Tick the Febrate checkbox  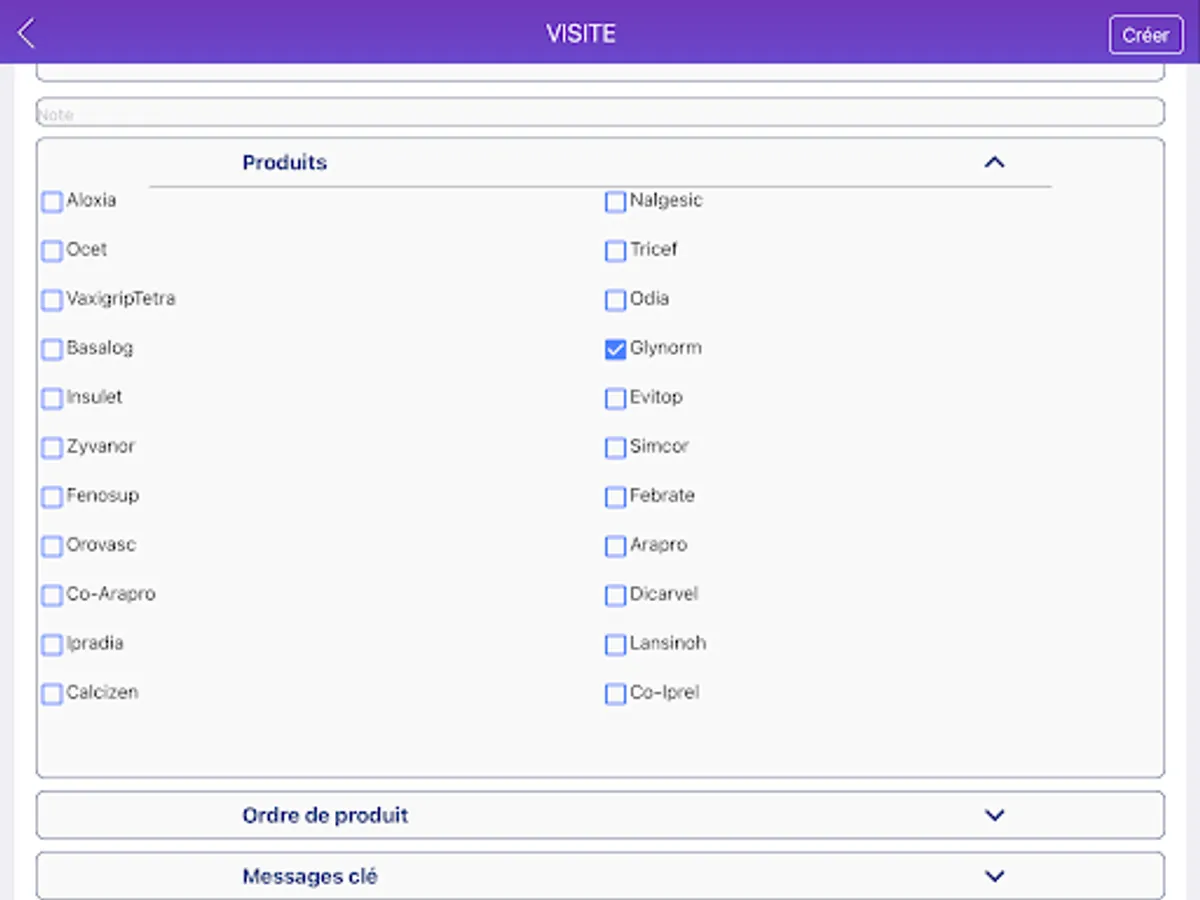(616, 496)
